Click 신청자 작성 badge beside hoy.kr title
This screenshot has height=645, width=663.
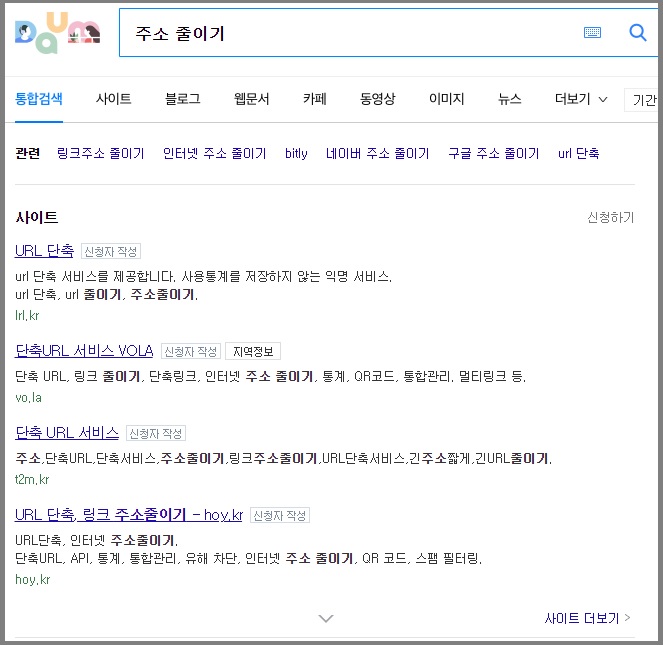tap(279, 516)
